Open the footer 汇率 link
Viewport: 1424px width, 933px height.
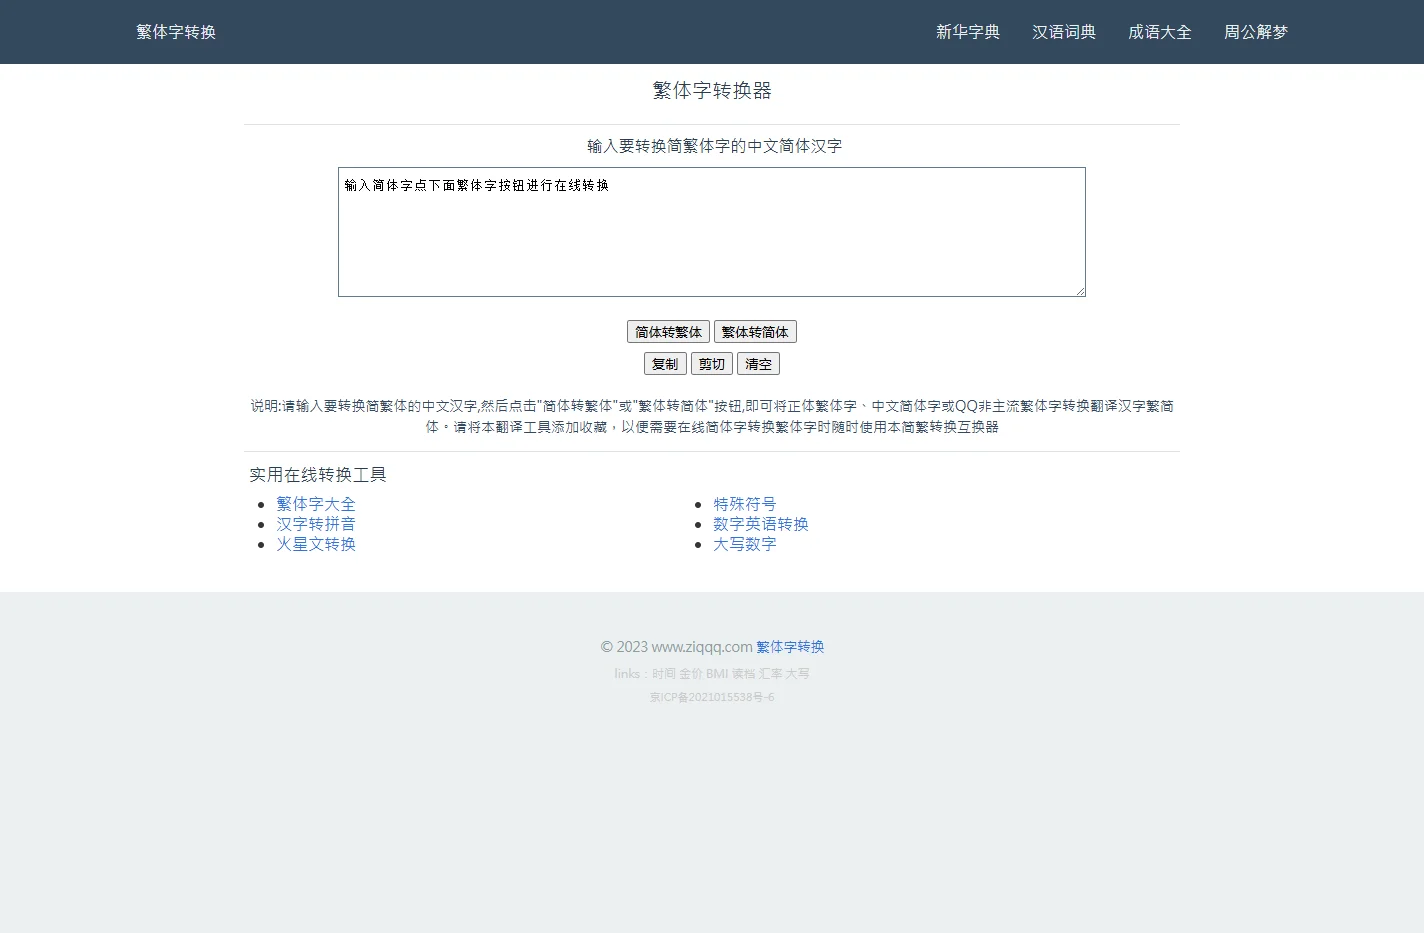[770, 674]
